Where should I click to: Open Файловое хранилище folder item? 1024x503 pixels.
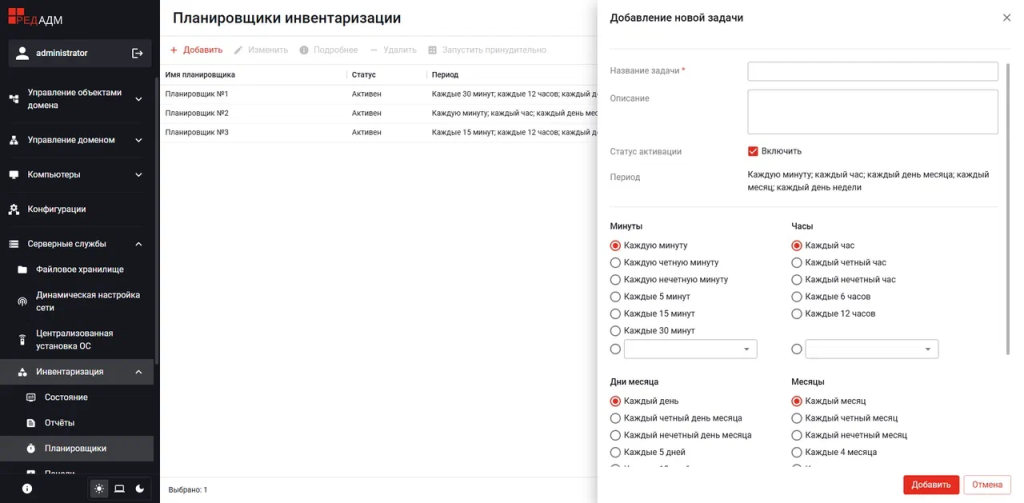pyautogui.click(x=79, y=269)
